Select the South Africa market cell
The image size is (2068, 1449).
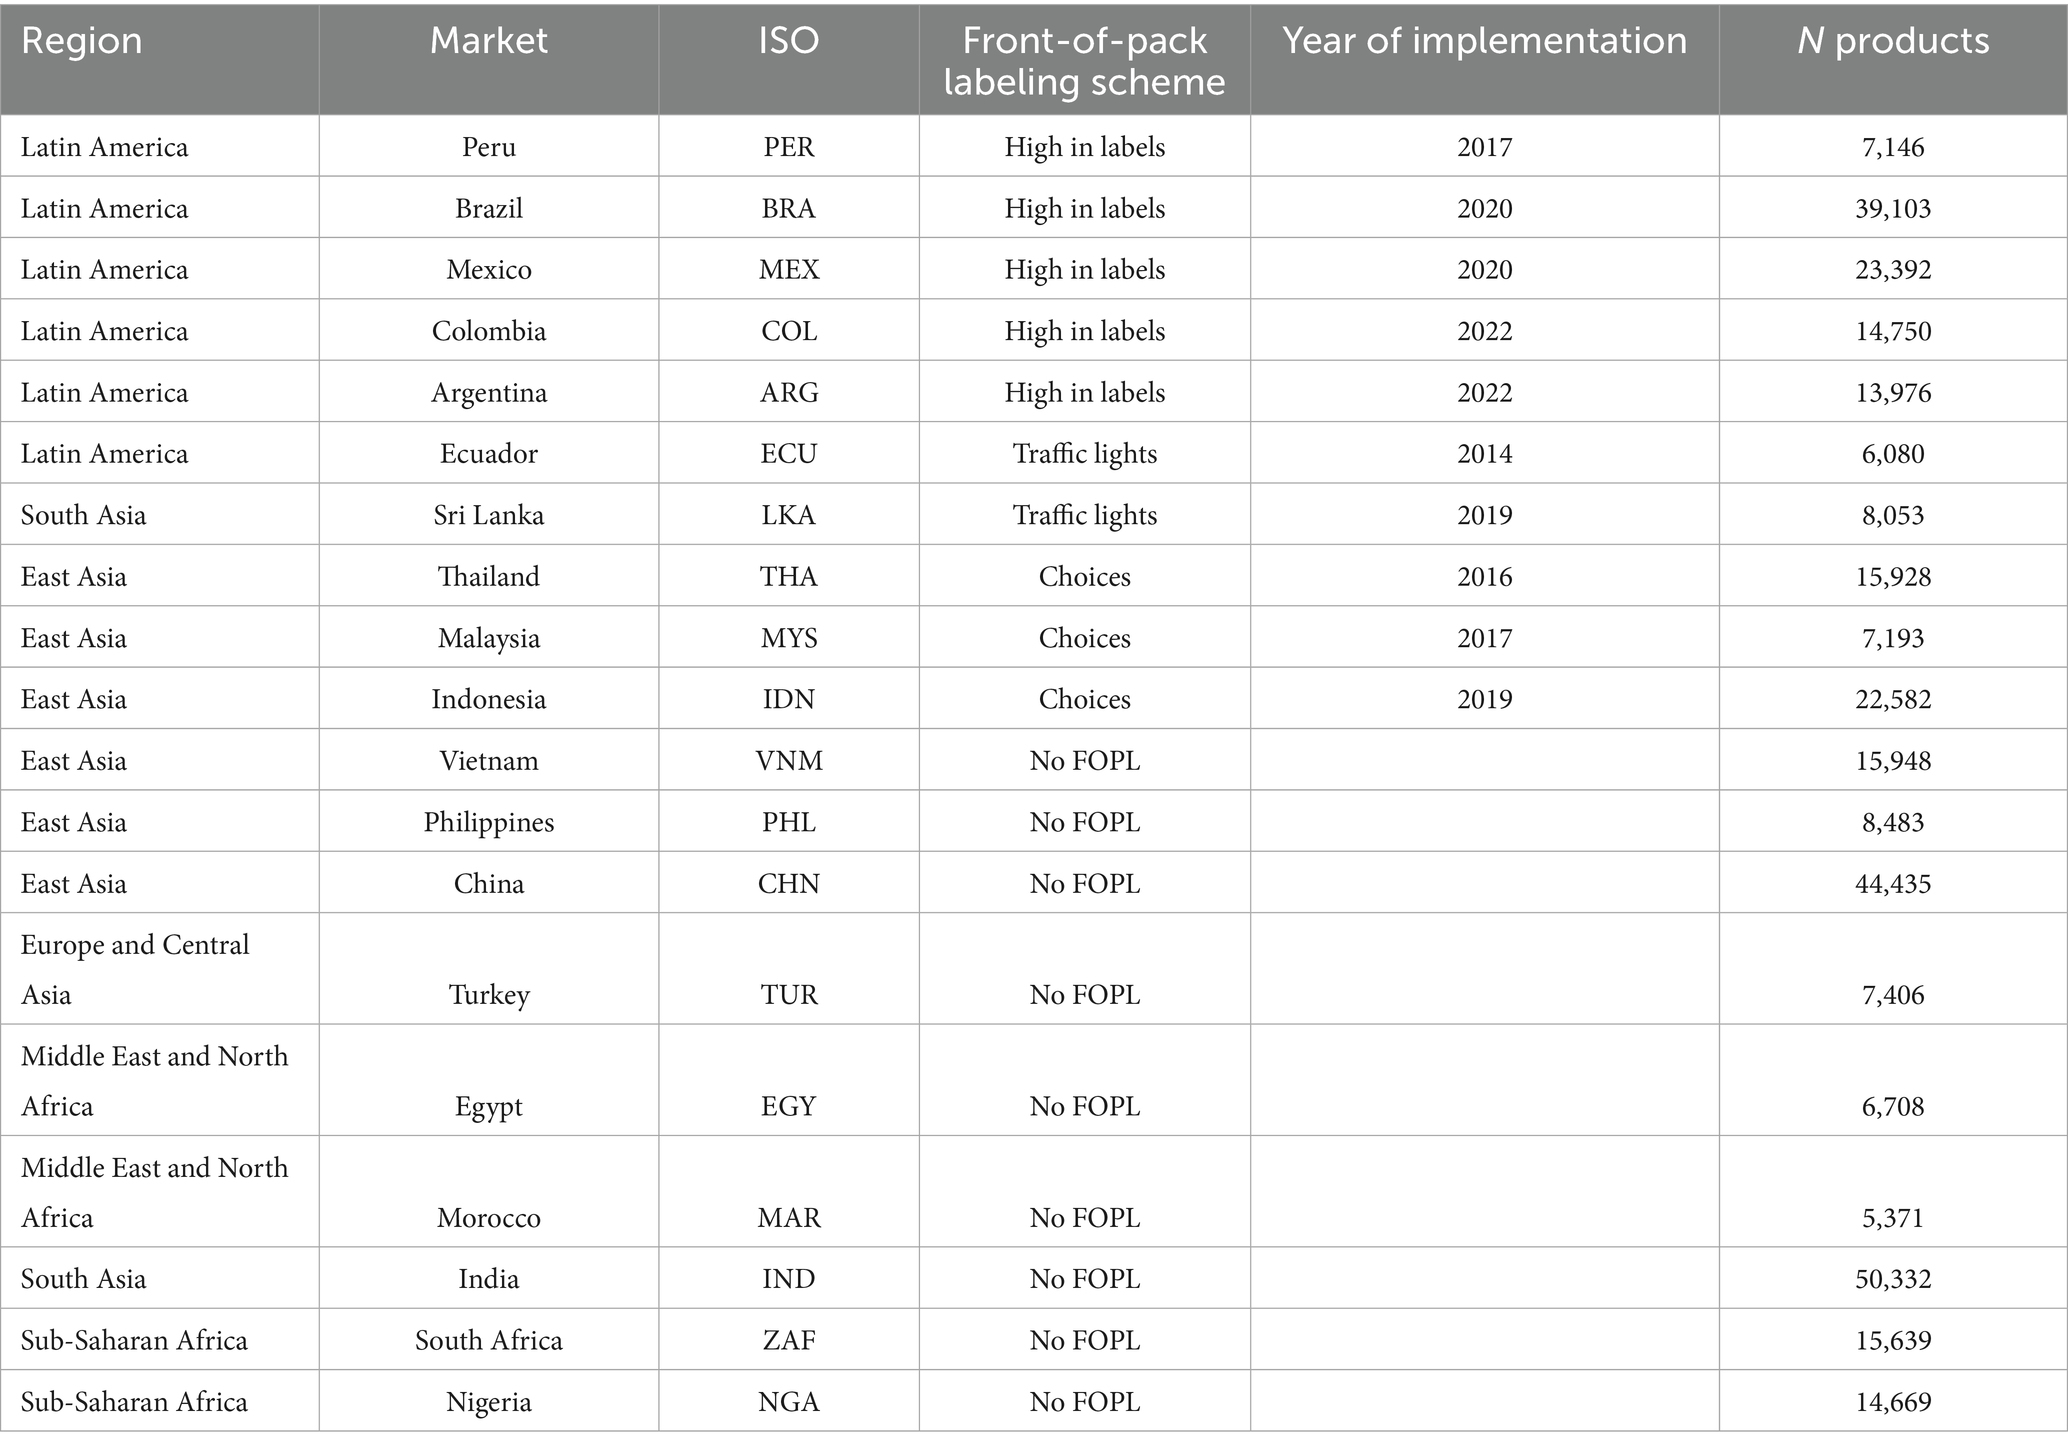[x=488, y=1340]
